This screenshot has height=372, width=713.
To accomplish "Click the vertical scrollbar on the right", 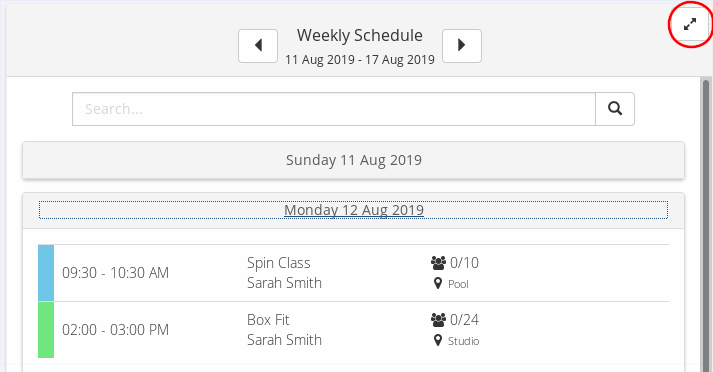I will coord(706,223).
